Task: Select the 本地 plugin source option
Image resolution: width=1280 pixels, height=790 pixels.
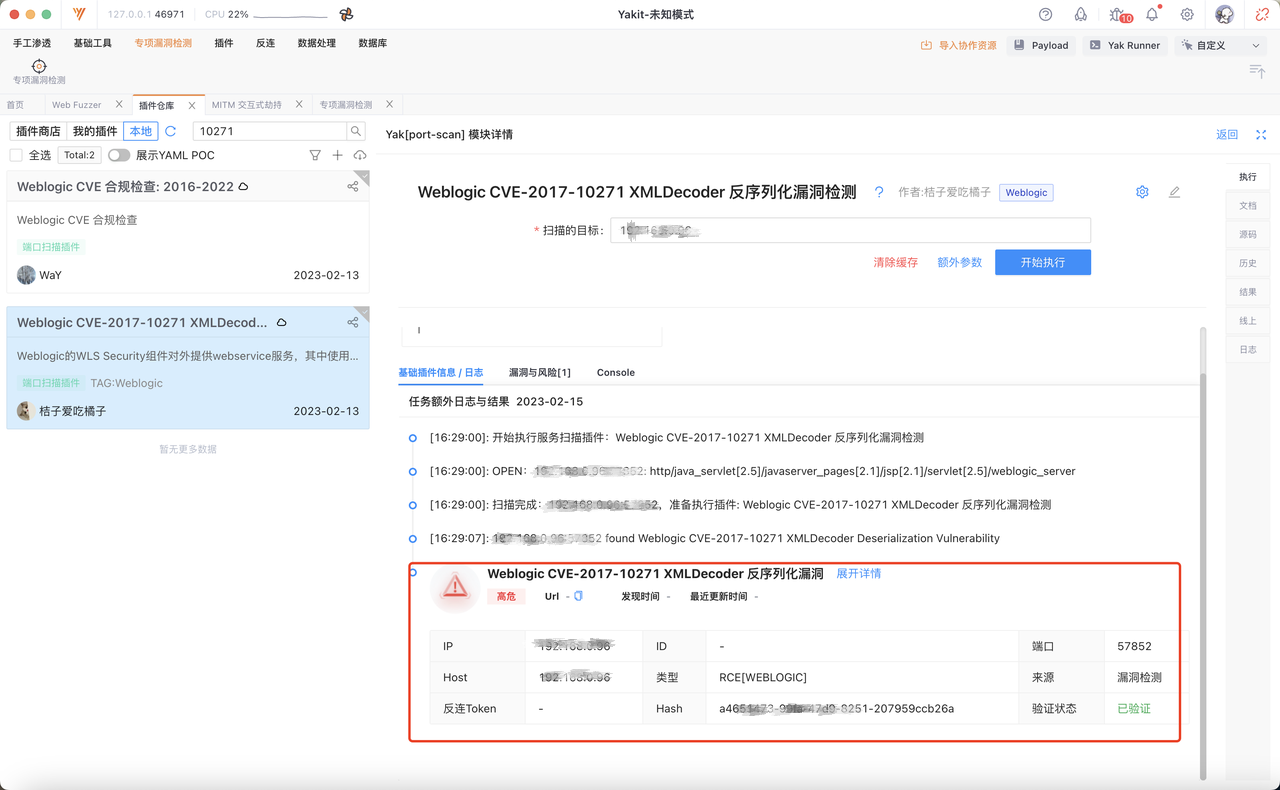Action: click(x=141, y=131)
